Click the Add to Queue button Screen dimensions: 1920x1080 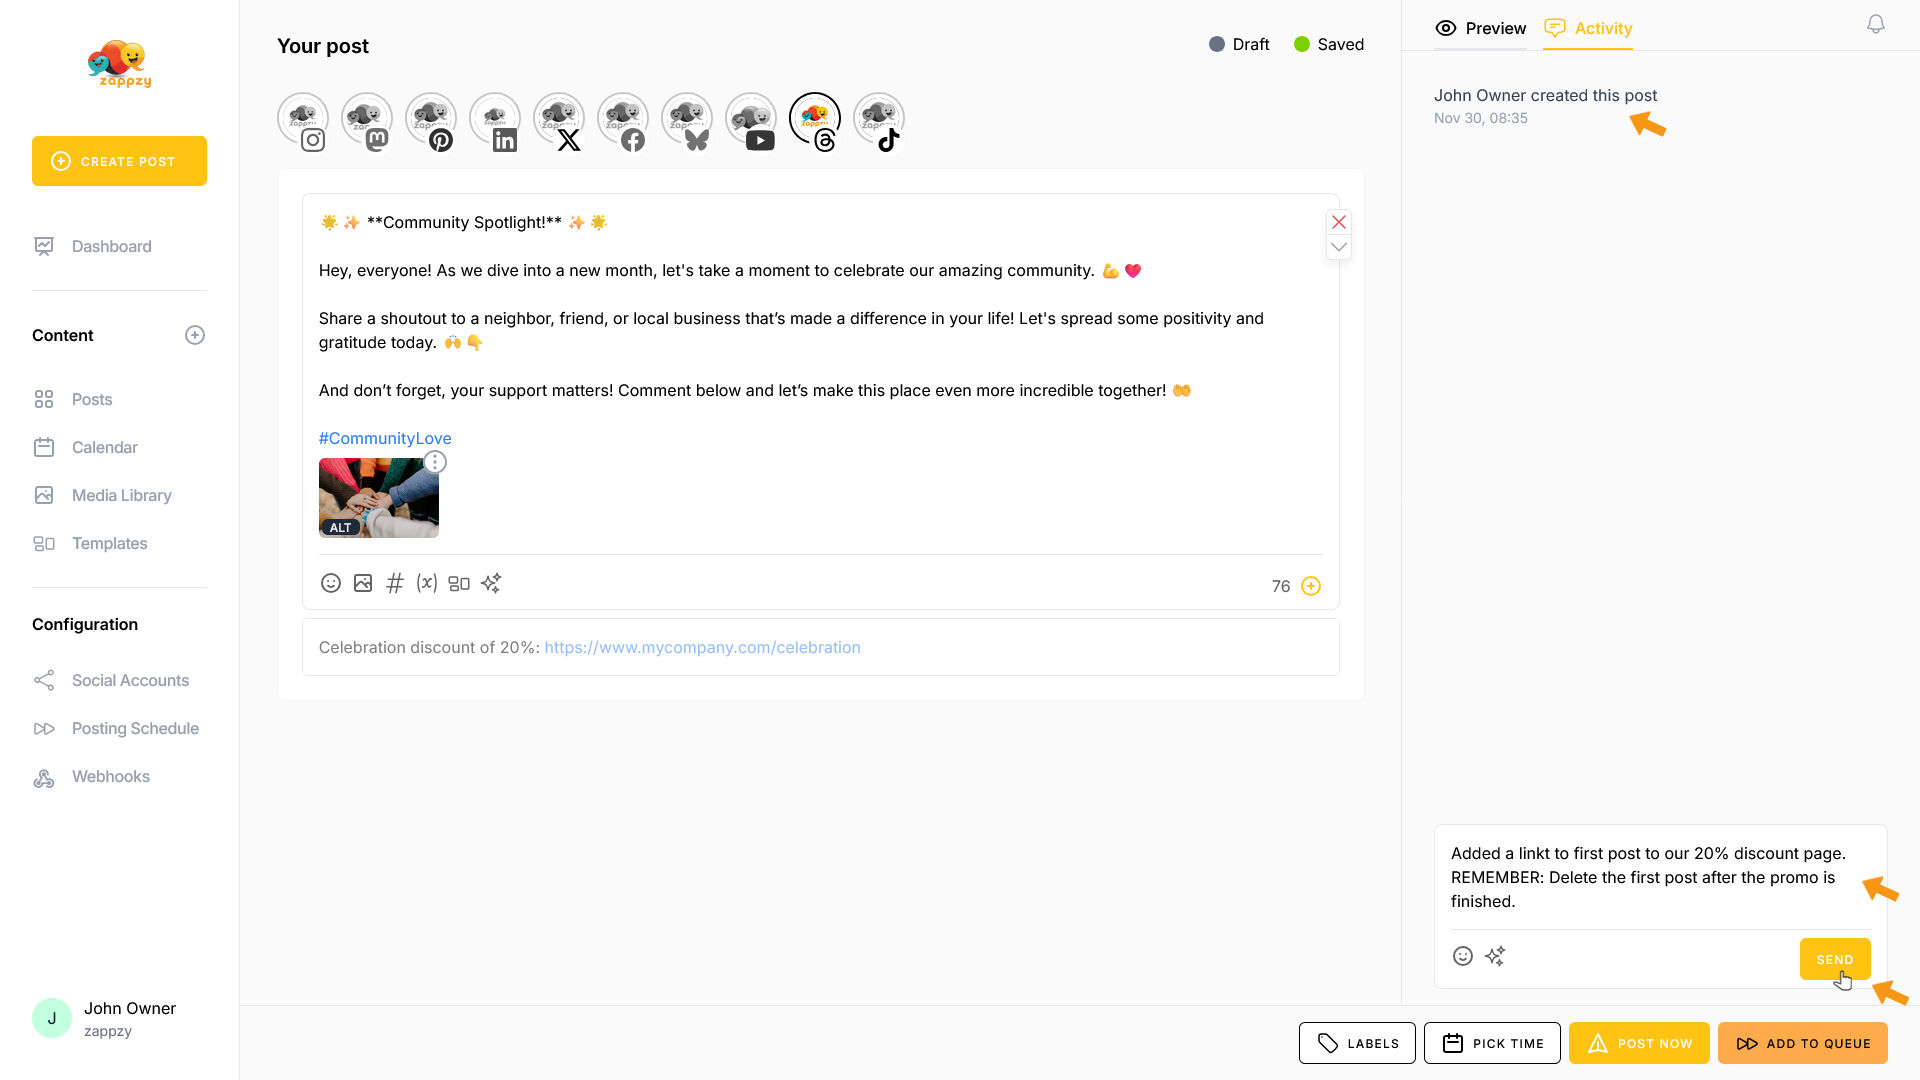pos(1803,1043)
